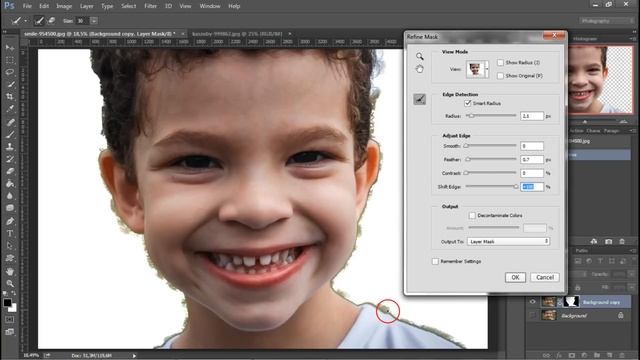Screen dimensions: 640x360
Task: Select the Brush tool in tools panel
Action: click(10, 134)
